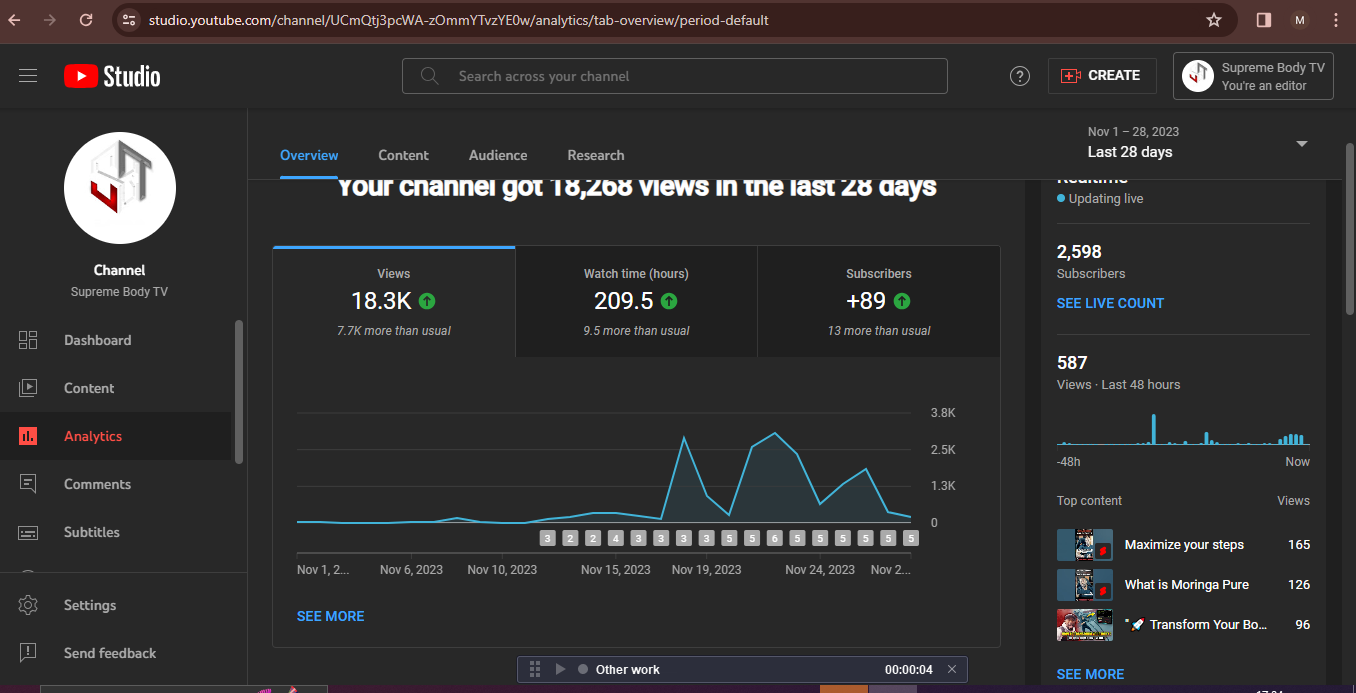This screenshot has width=1356, height=693.
Task: Toggle the browser side panel
Action: click(1264, 20)
